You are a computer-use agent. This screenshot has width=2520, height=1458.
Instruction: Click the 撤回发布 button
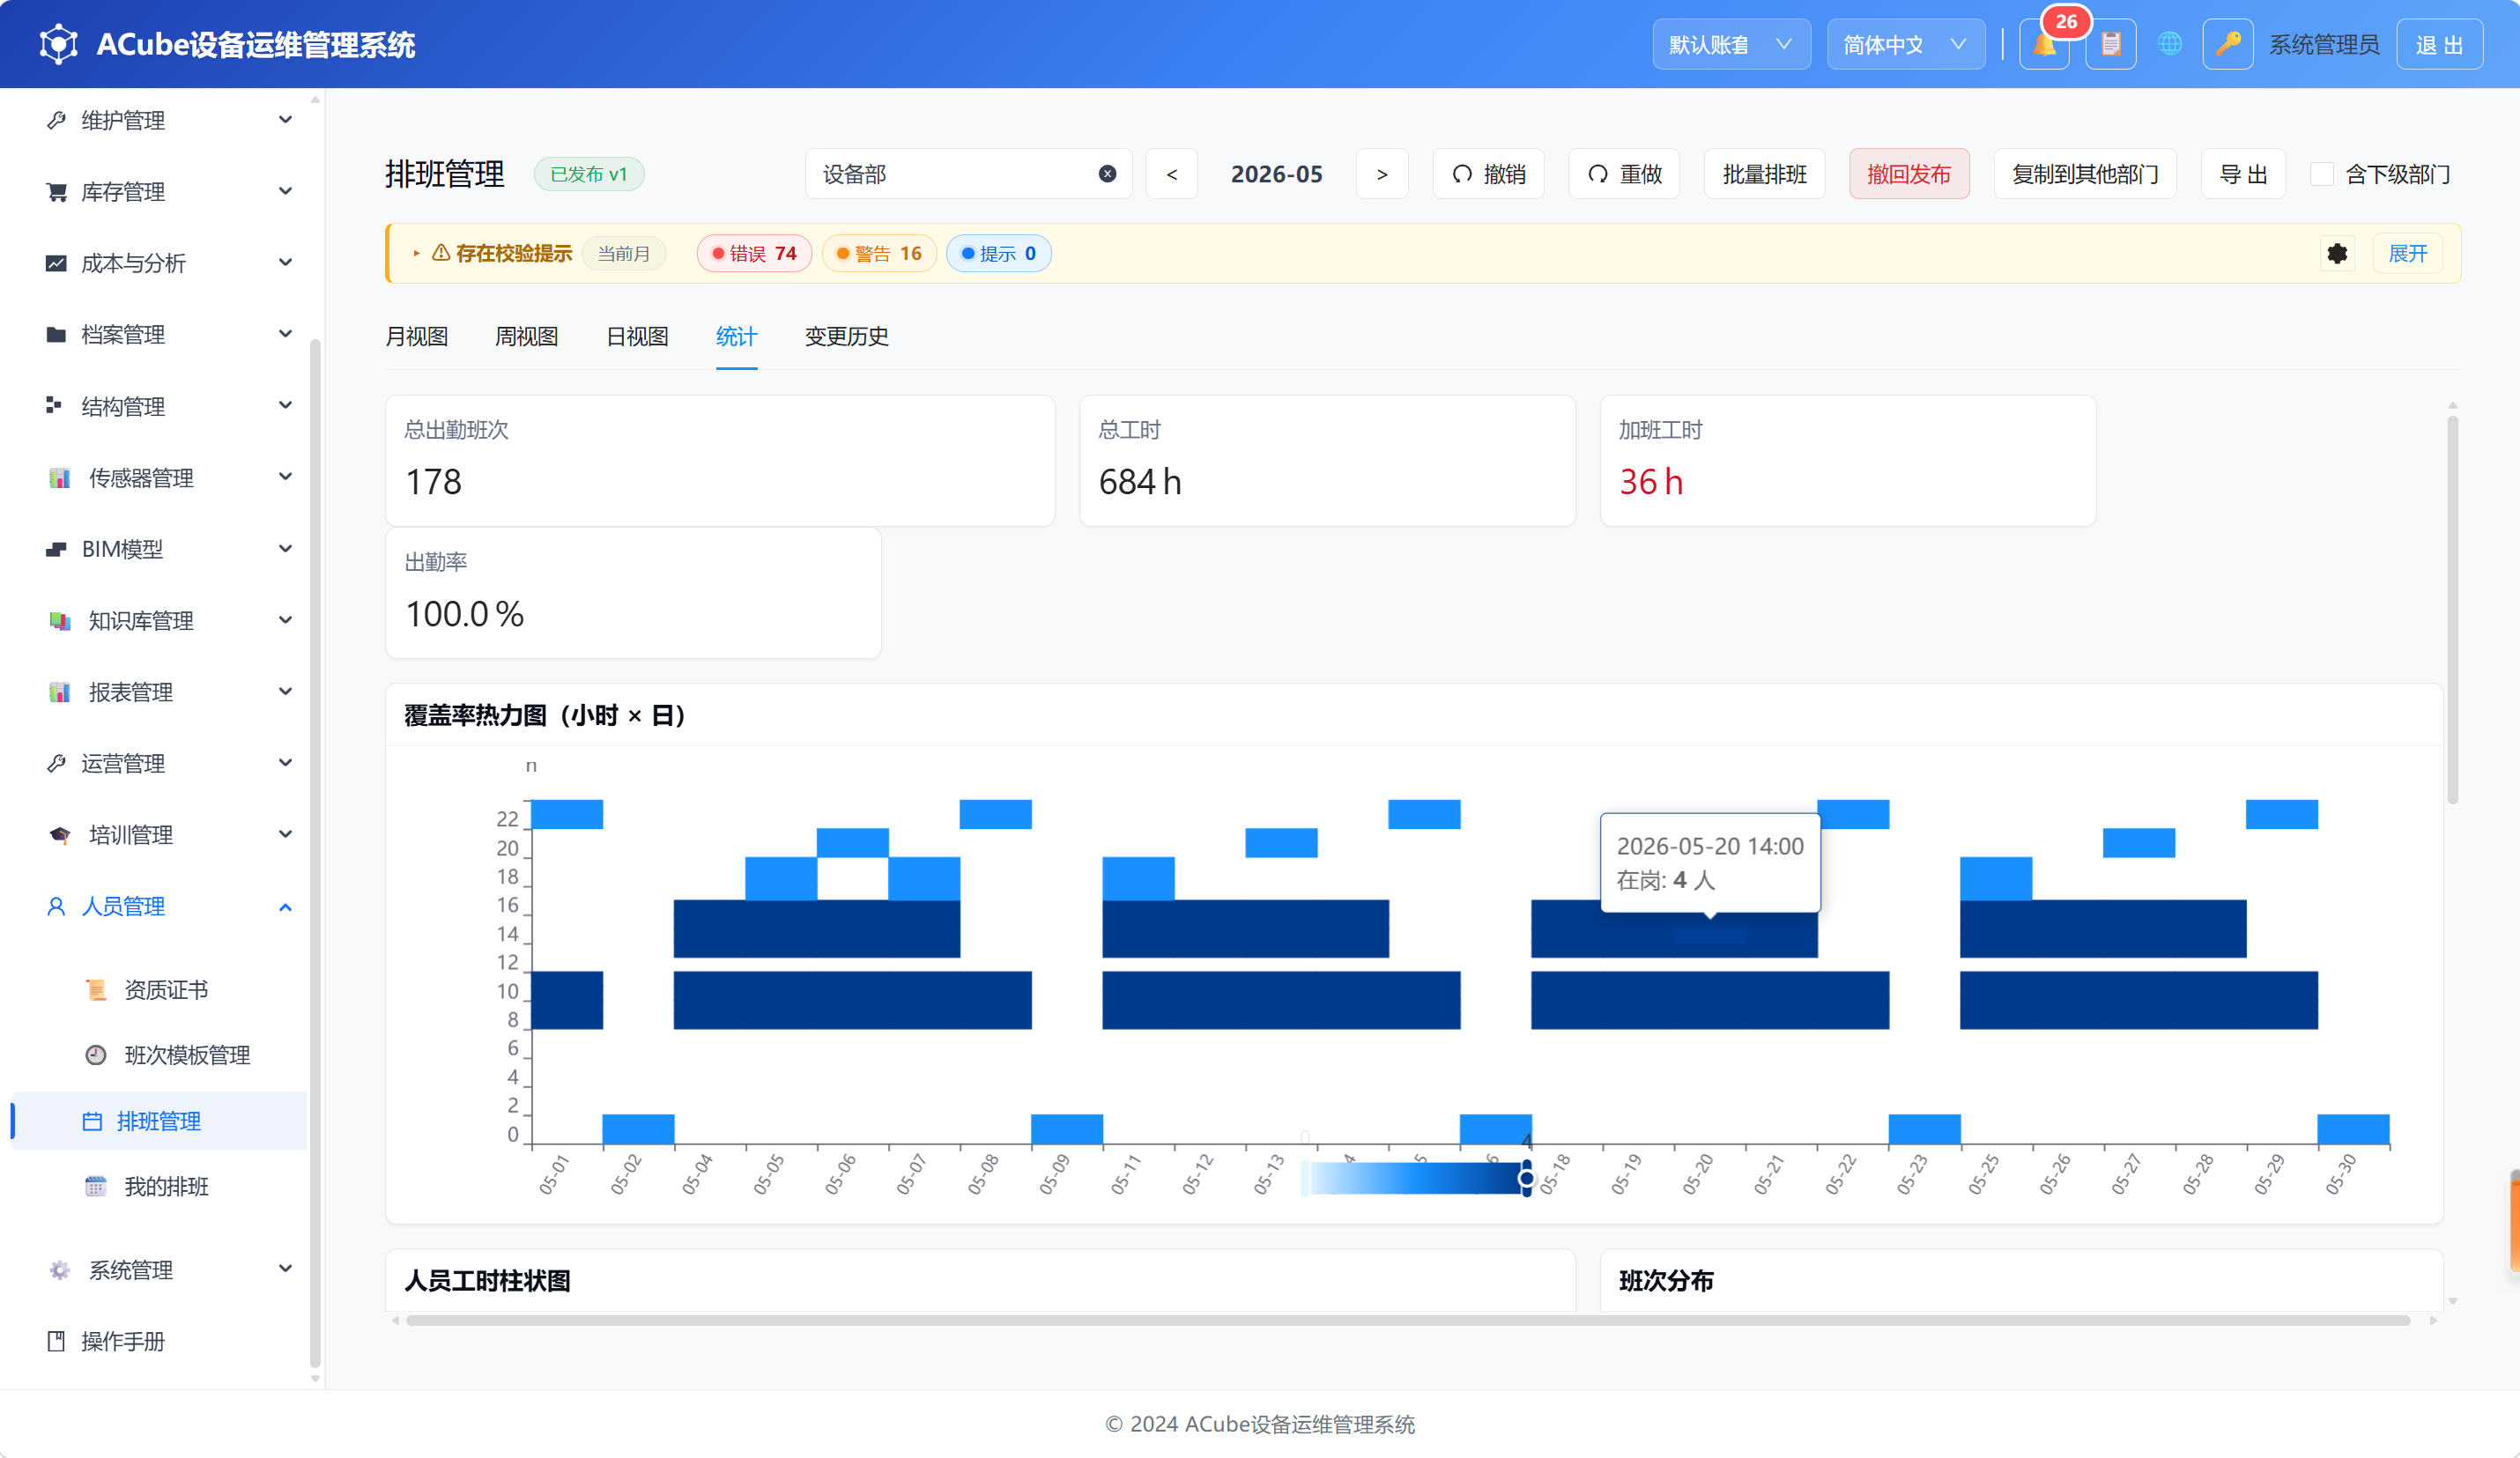click(x=1908, y=174)
